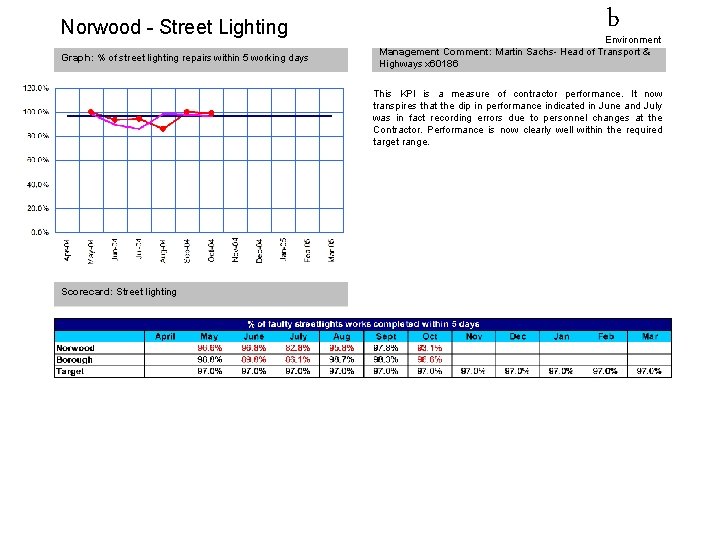Viewport: 720px width, 540px height.
Task: Click the red data point at May on the graph
Action: point(91,112)
